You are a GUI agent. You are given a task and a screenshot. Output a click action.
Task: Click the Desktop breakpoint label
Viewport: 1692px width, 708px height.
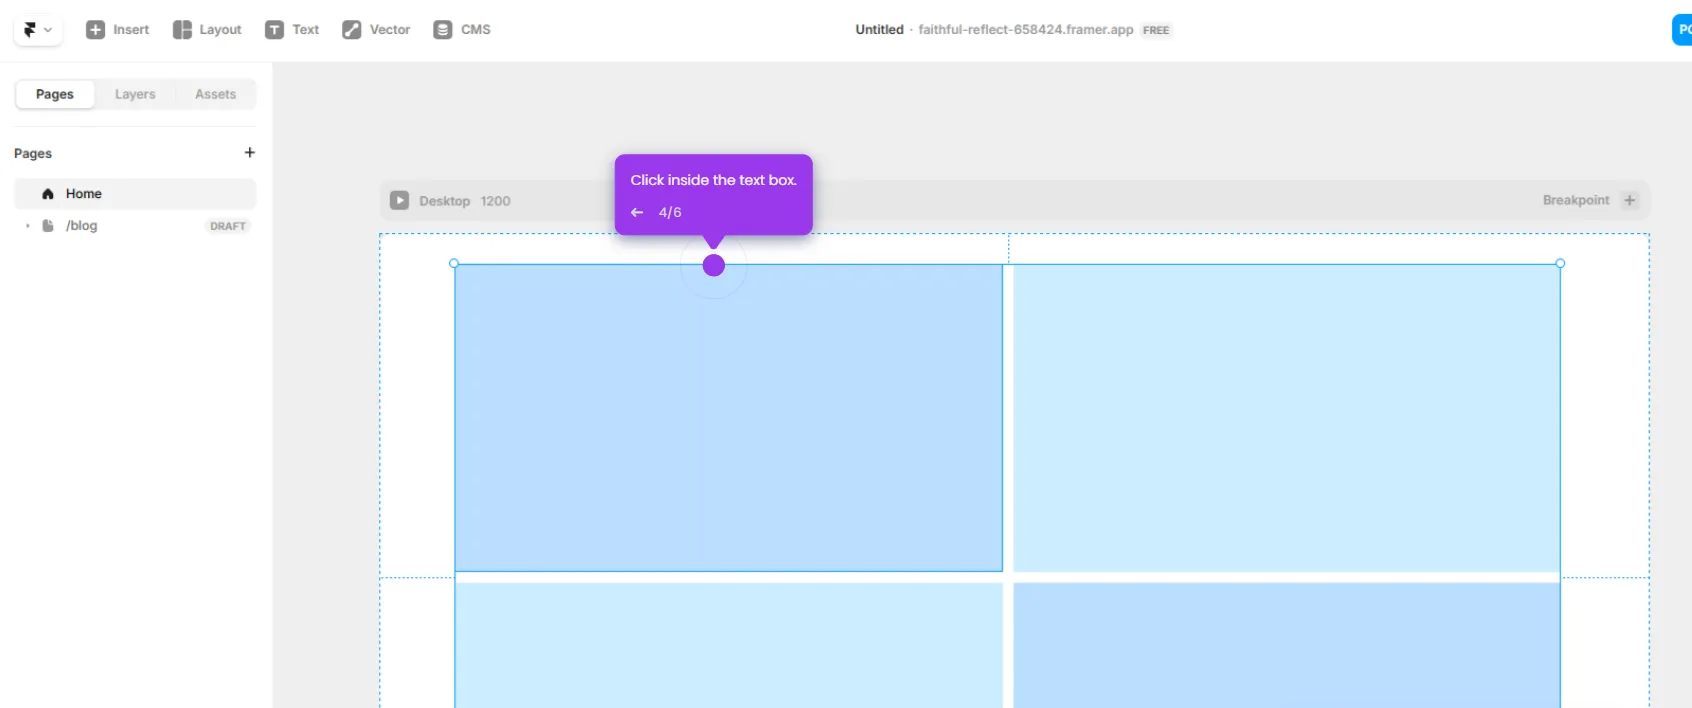point(444,201)
